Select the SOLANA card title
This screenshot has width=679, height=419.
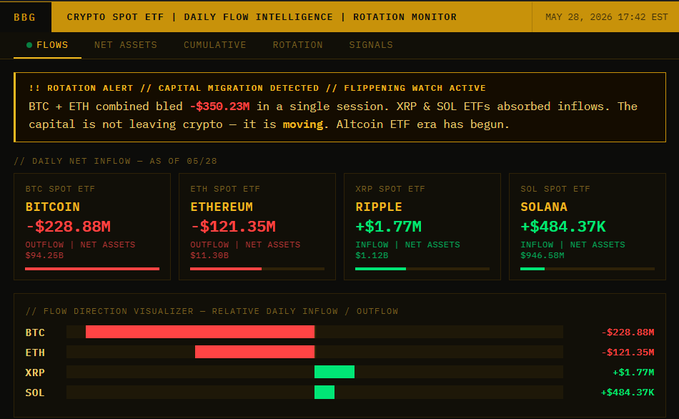coord(543,207)
